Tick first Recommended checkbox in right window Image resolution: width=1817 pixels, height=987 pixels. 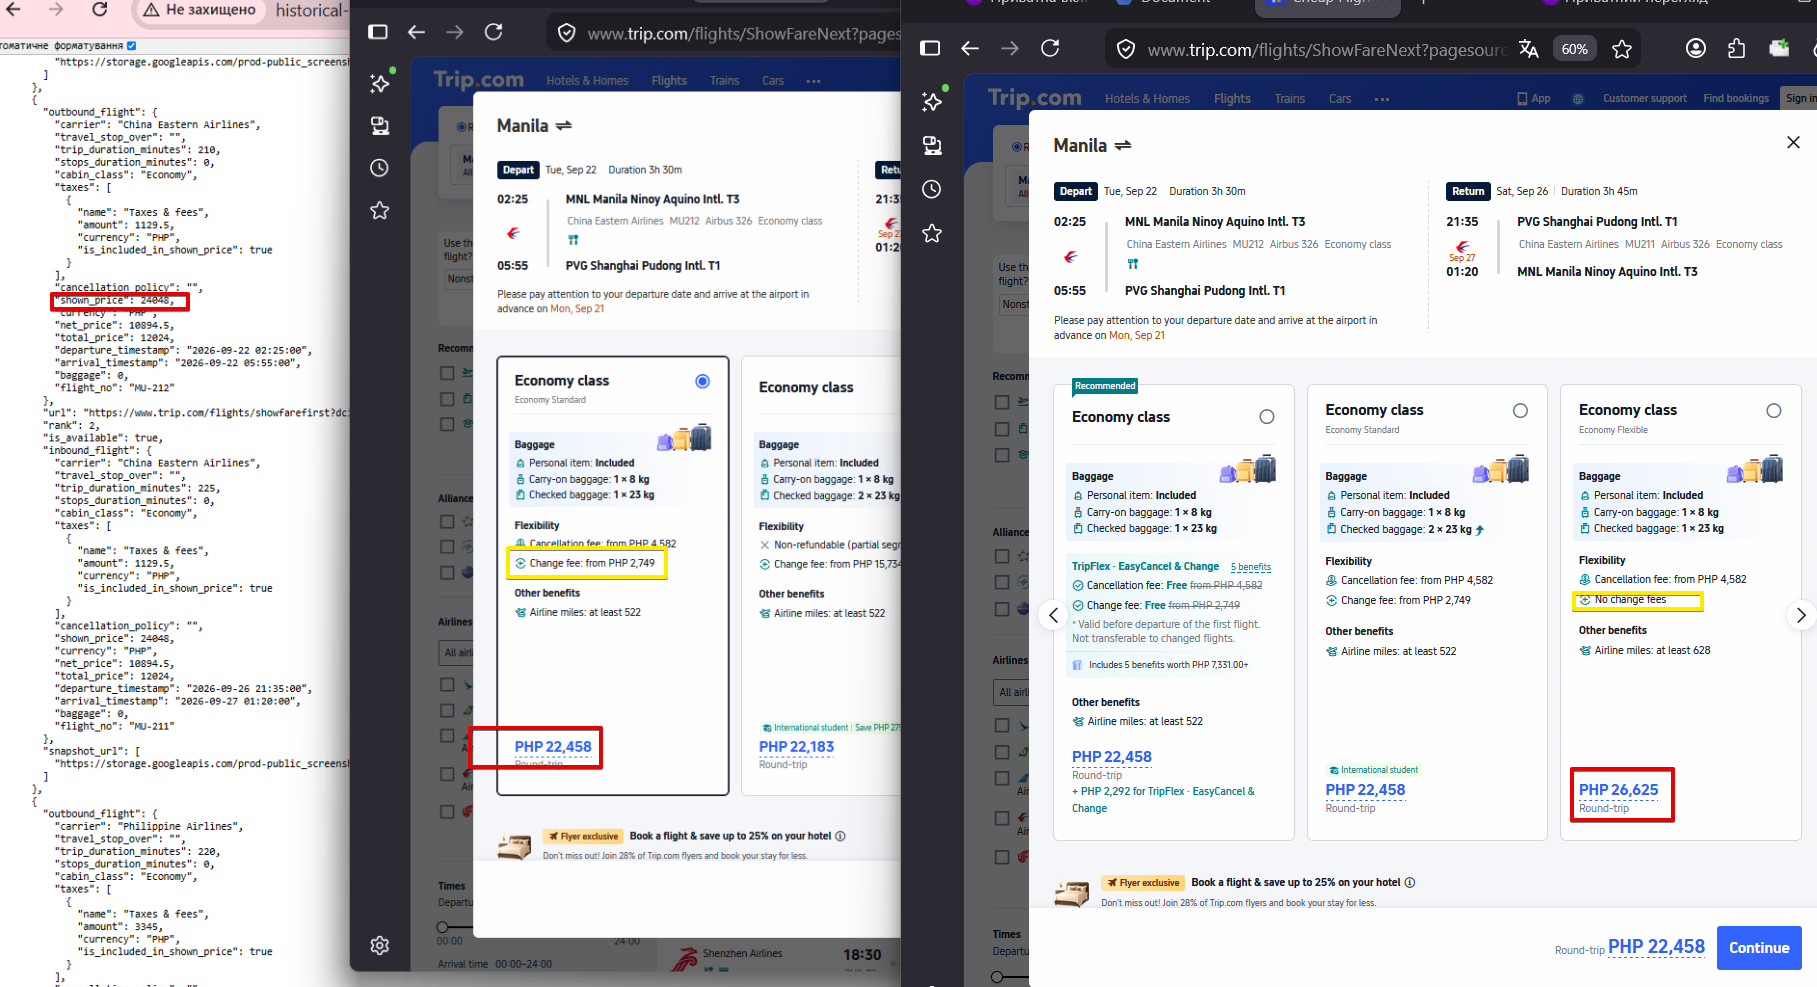click(1002, 402)
